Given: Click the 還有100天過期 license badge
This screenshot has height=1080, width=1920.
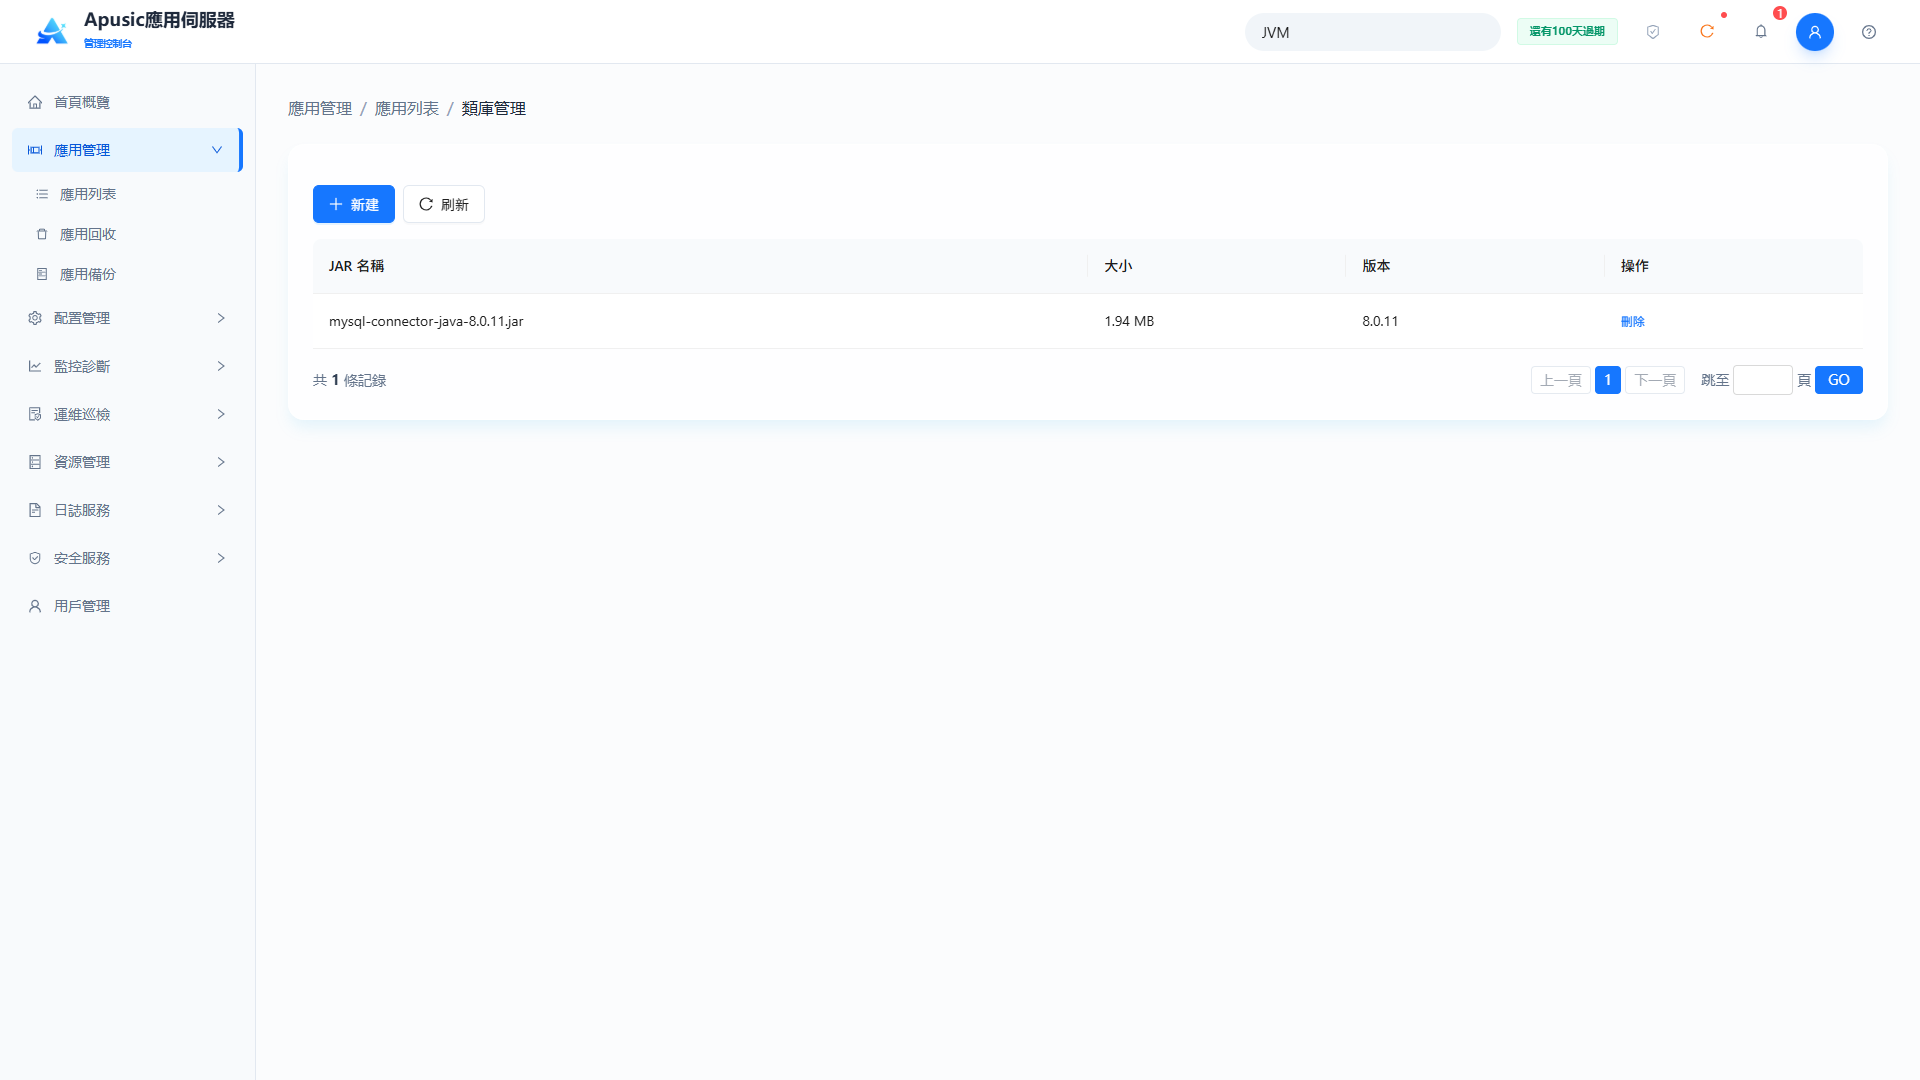Looking at the screenshot, I should pyautogui.click(x=1567, y=32).
